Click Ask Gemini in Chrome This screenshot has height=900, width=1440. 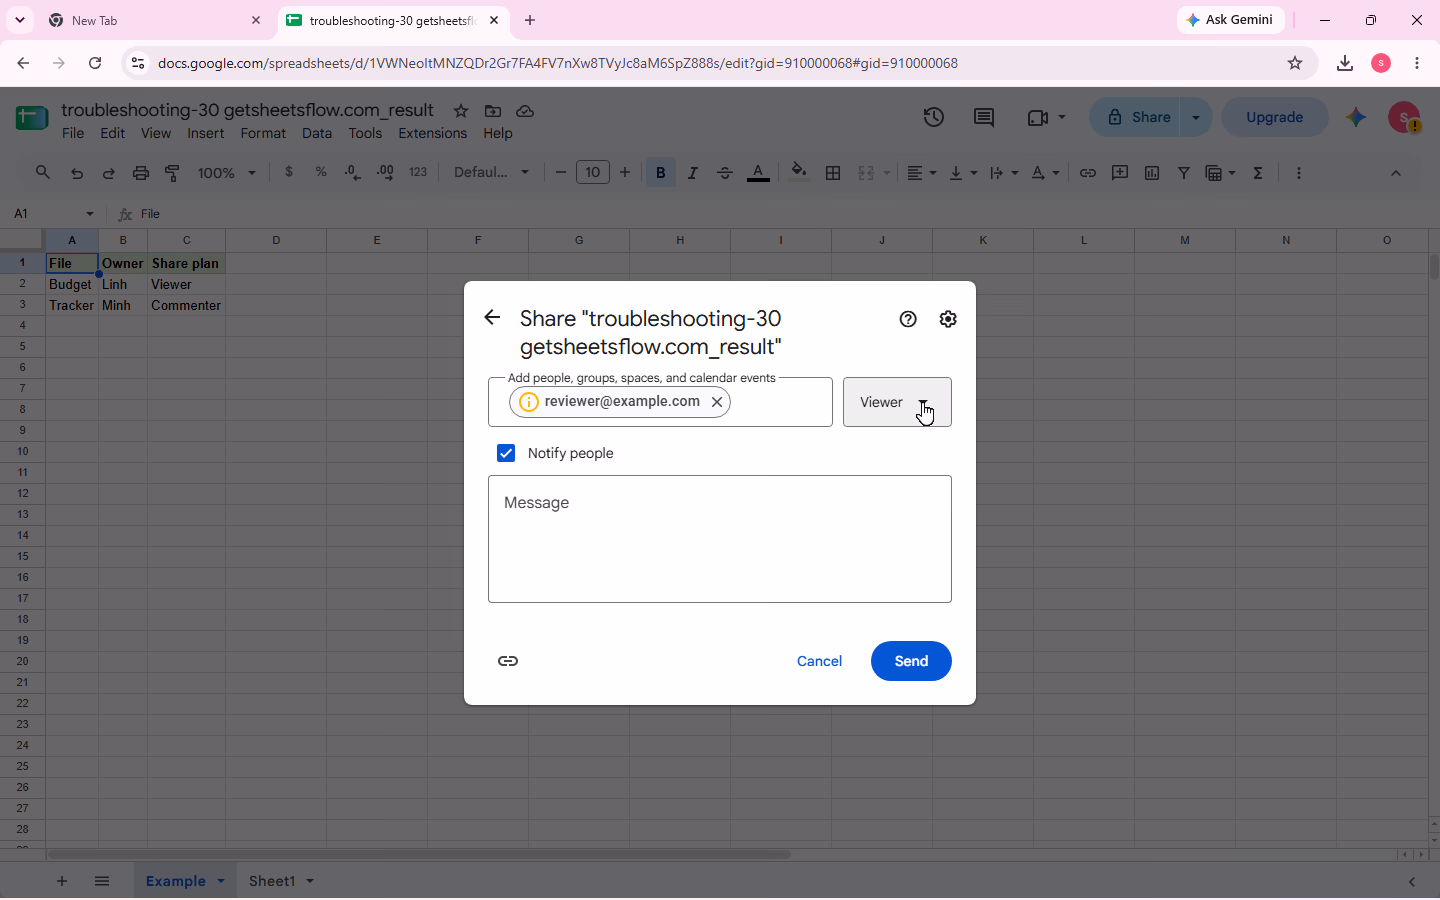pyautogui.click(x=1231, y=20)
